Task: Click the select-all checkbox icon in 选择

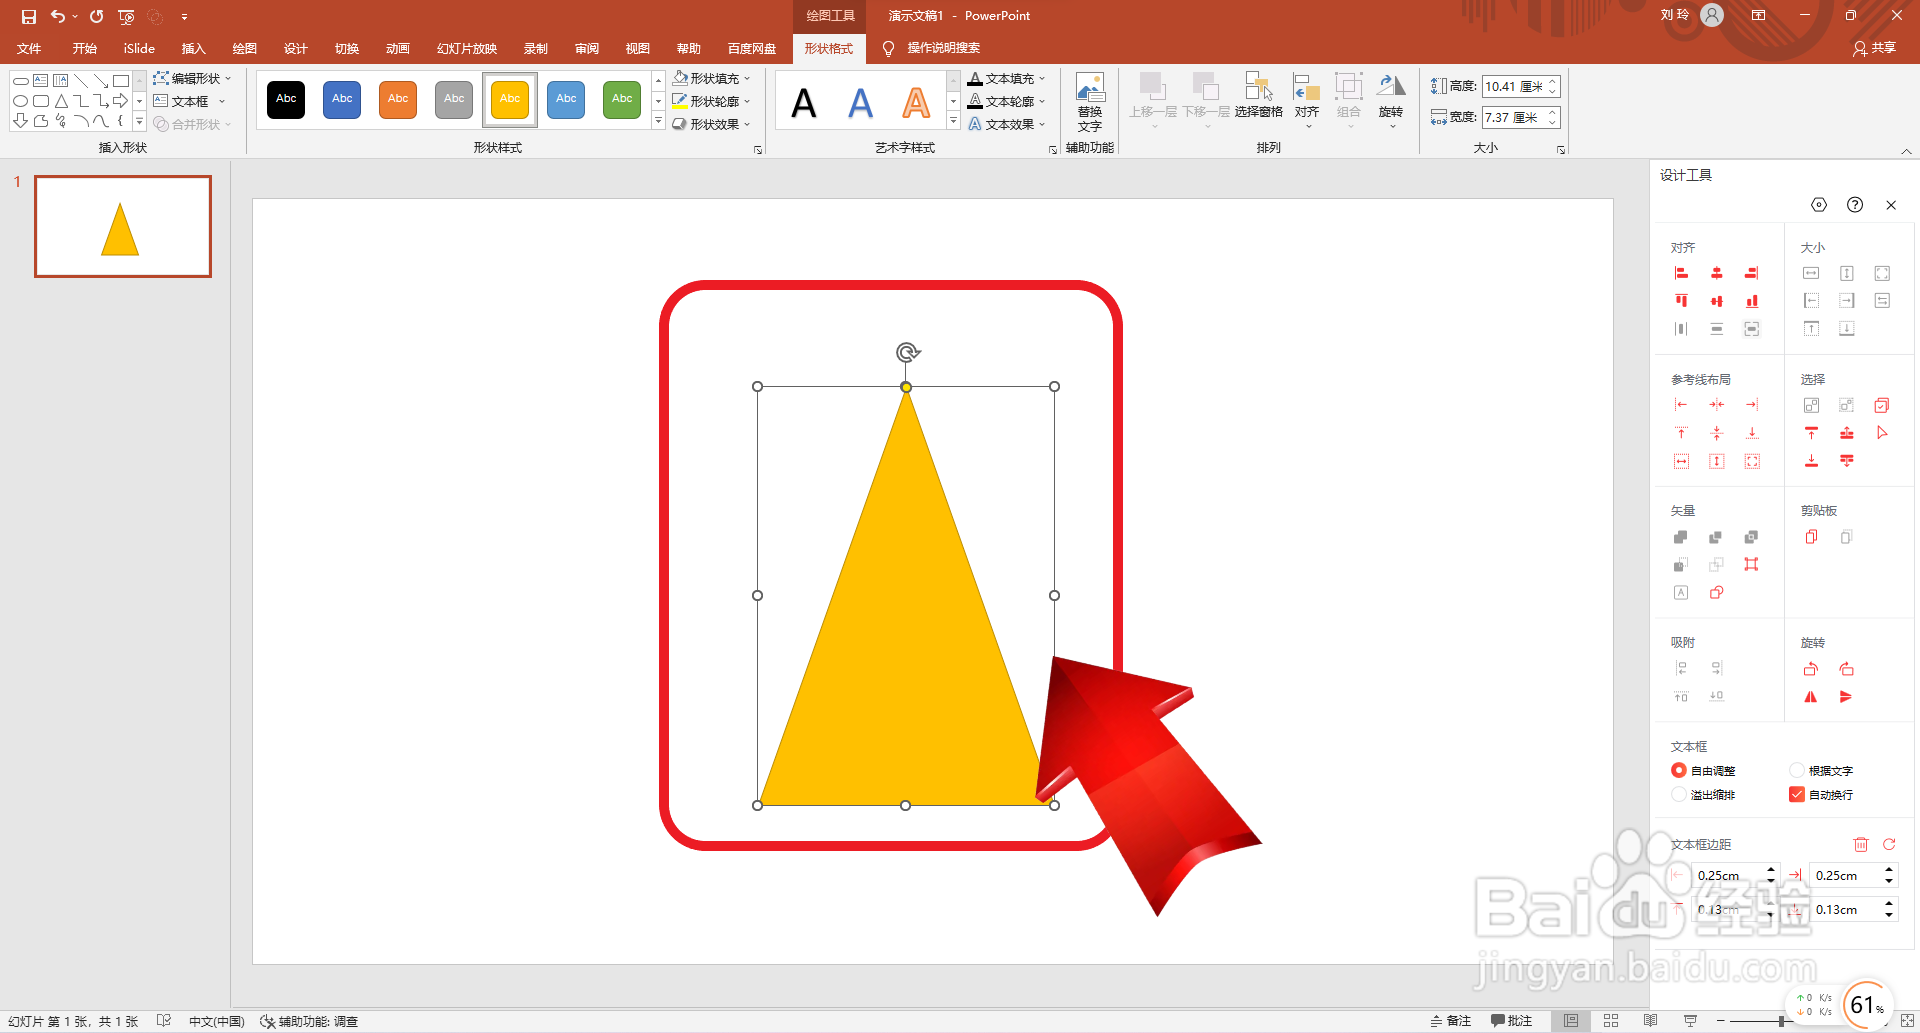Action: pyautogui.click(x=1882, y=405)
